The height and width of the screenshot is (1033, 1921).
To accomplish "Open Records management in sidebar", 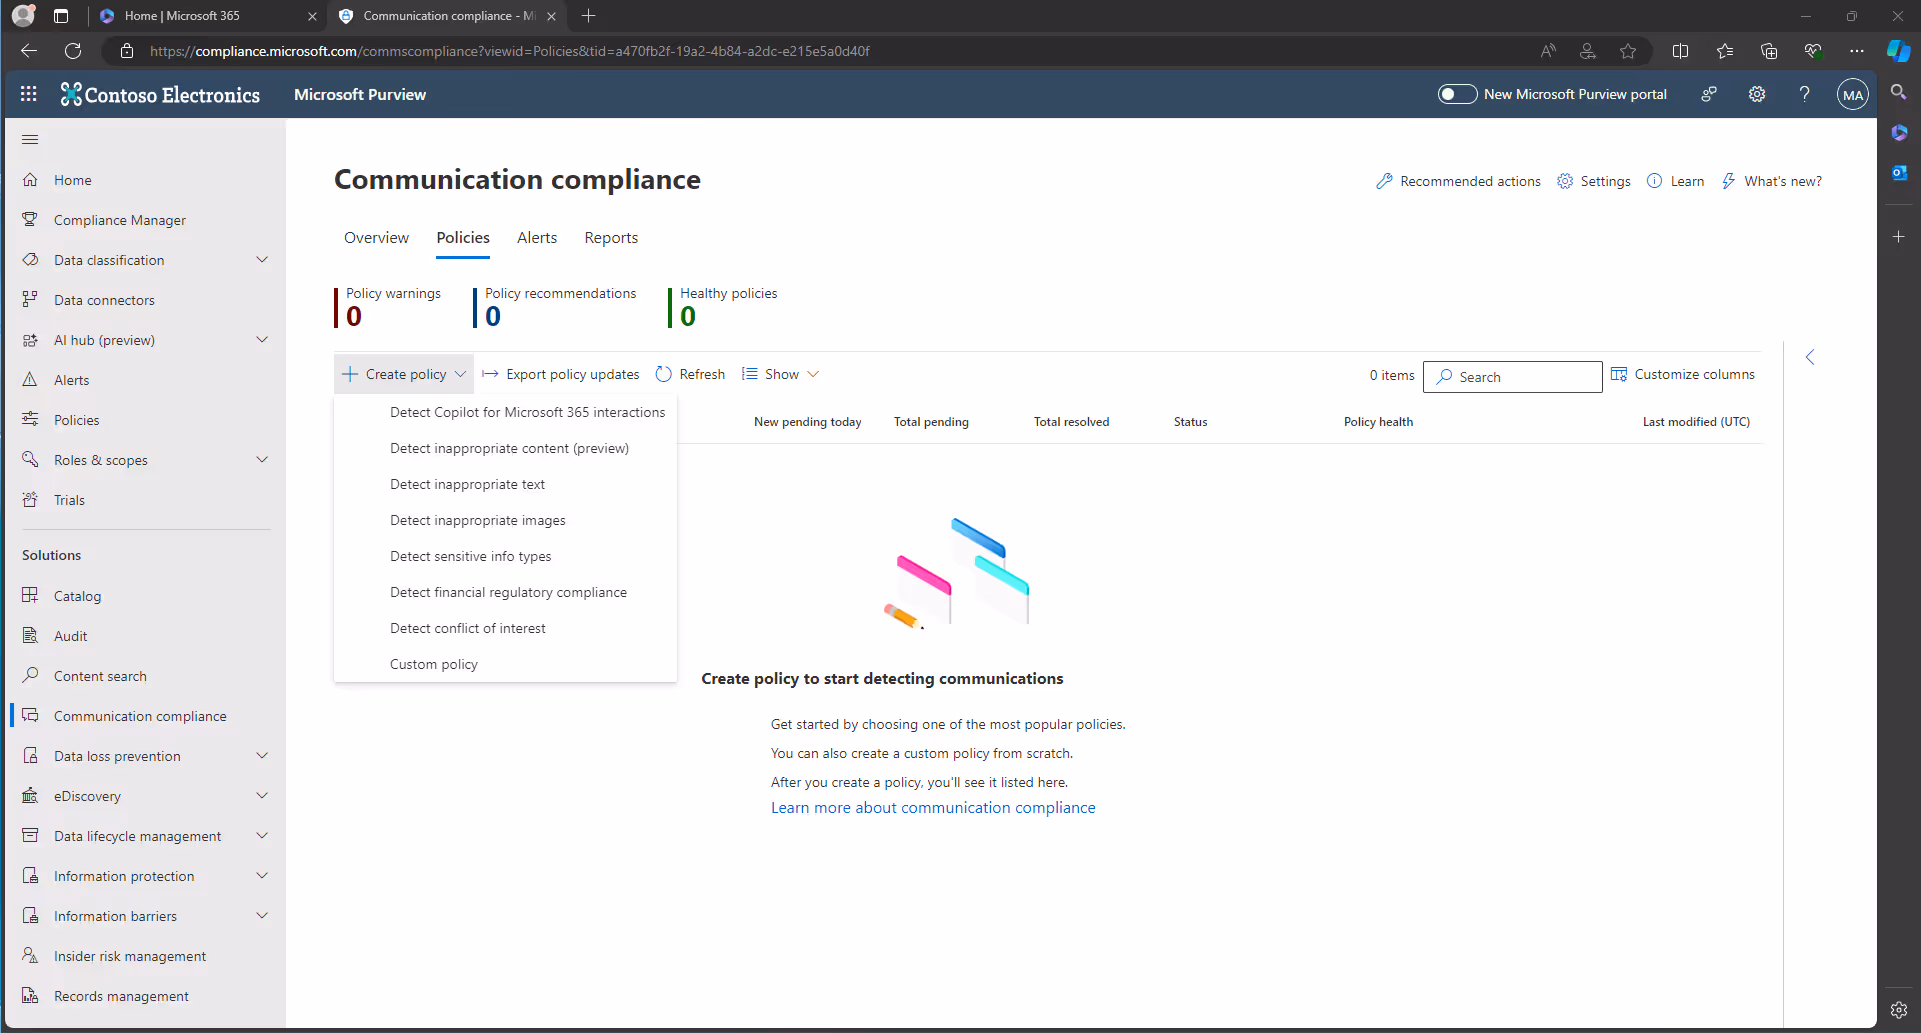I will pos(121,996).
